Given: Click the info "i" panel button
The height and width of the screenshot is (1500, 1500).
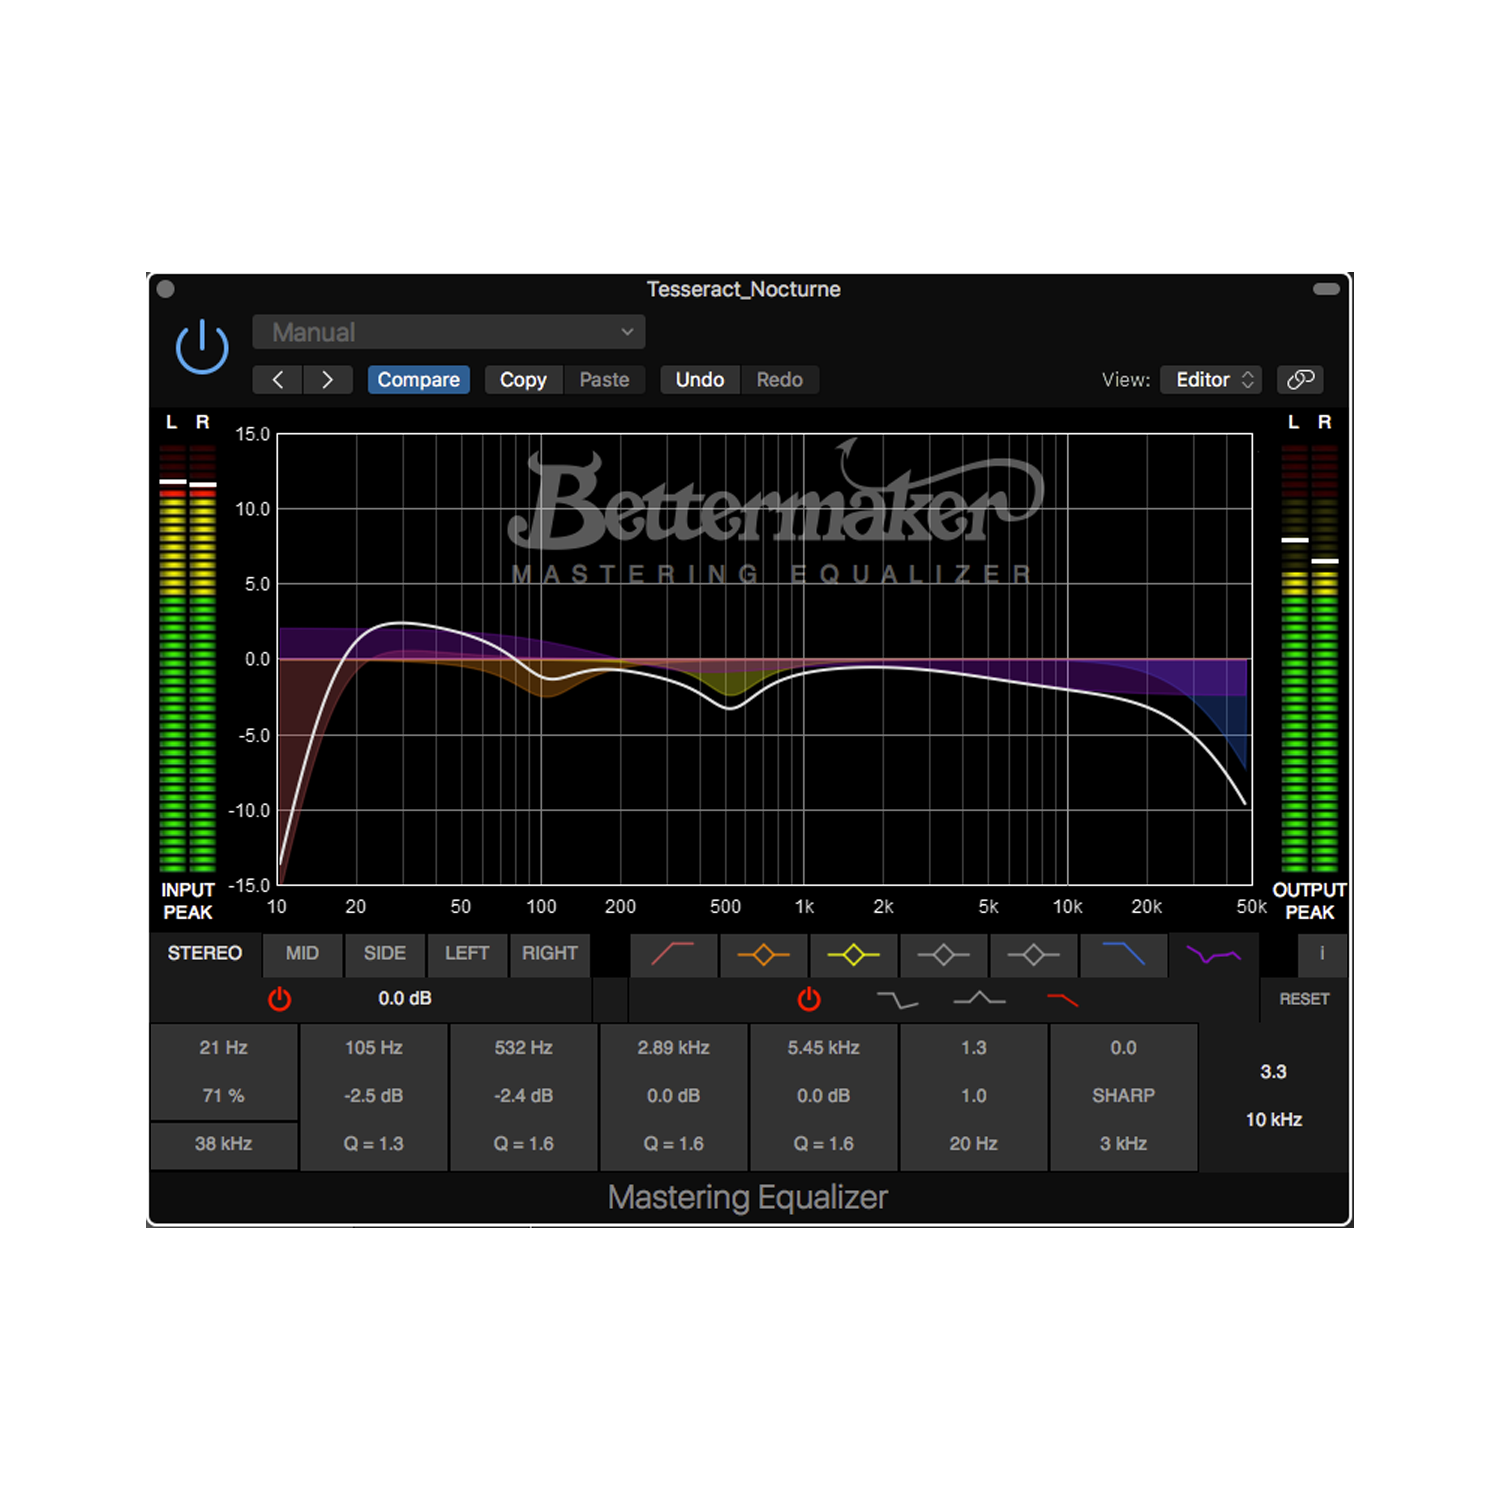Looking at the screenshot, I should pyautogui.click(x=1322, y=955).
